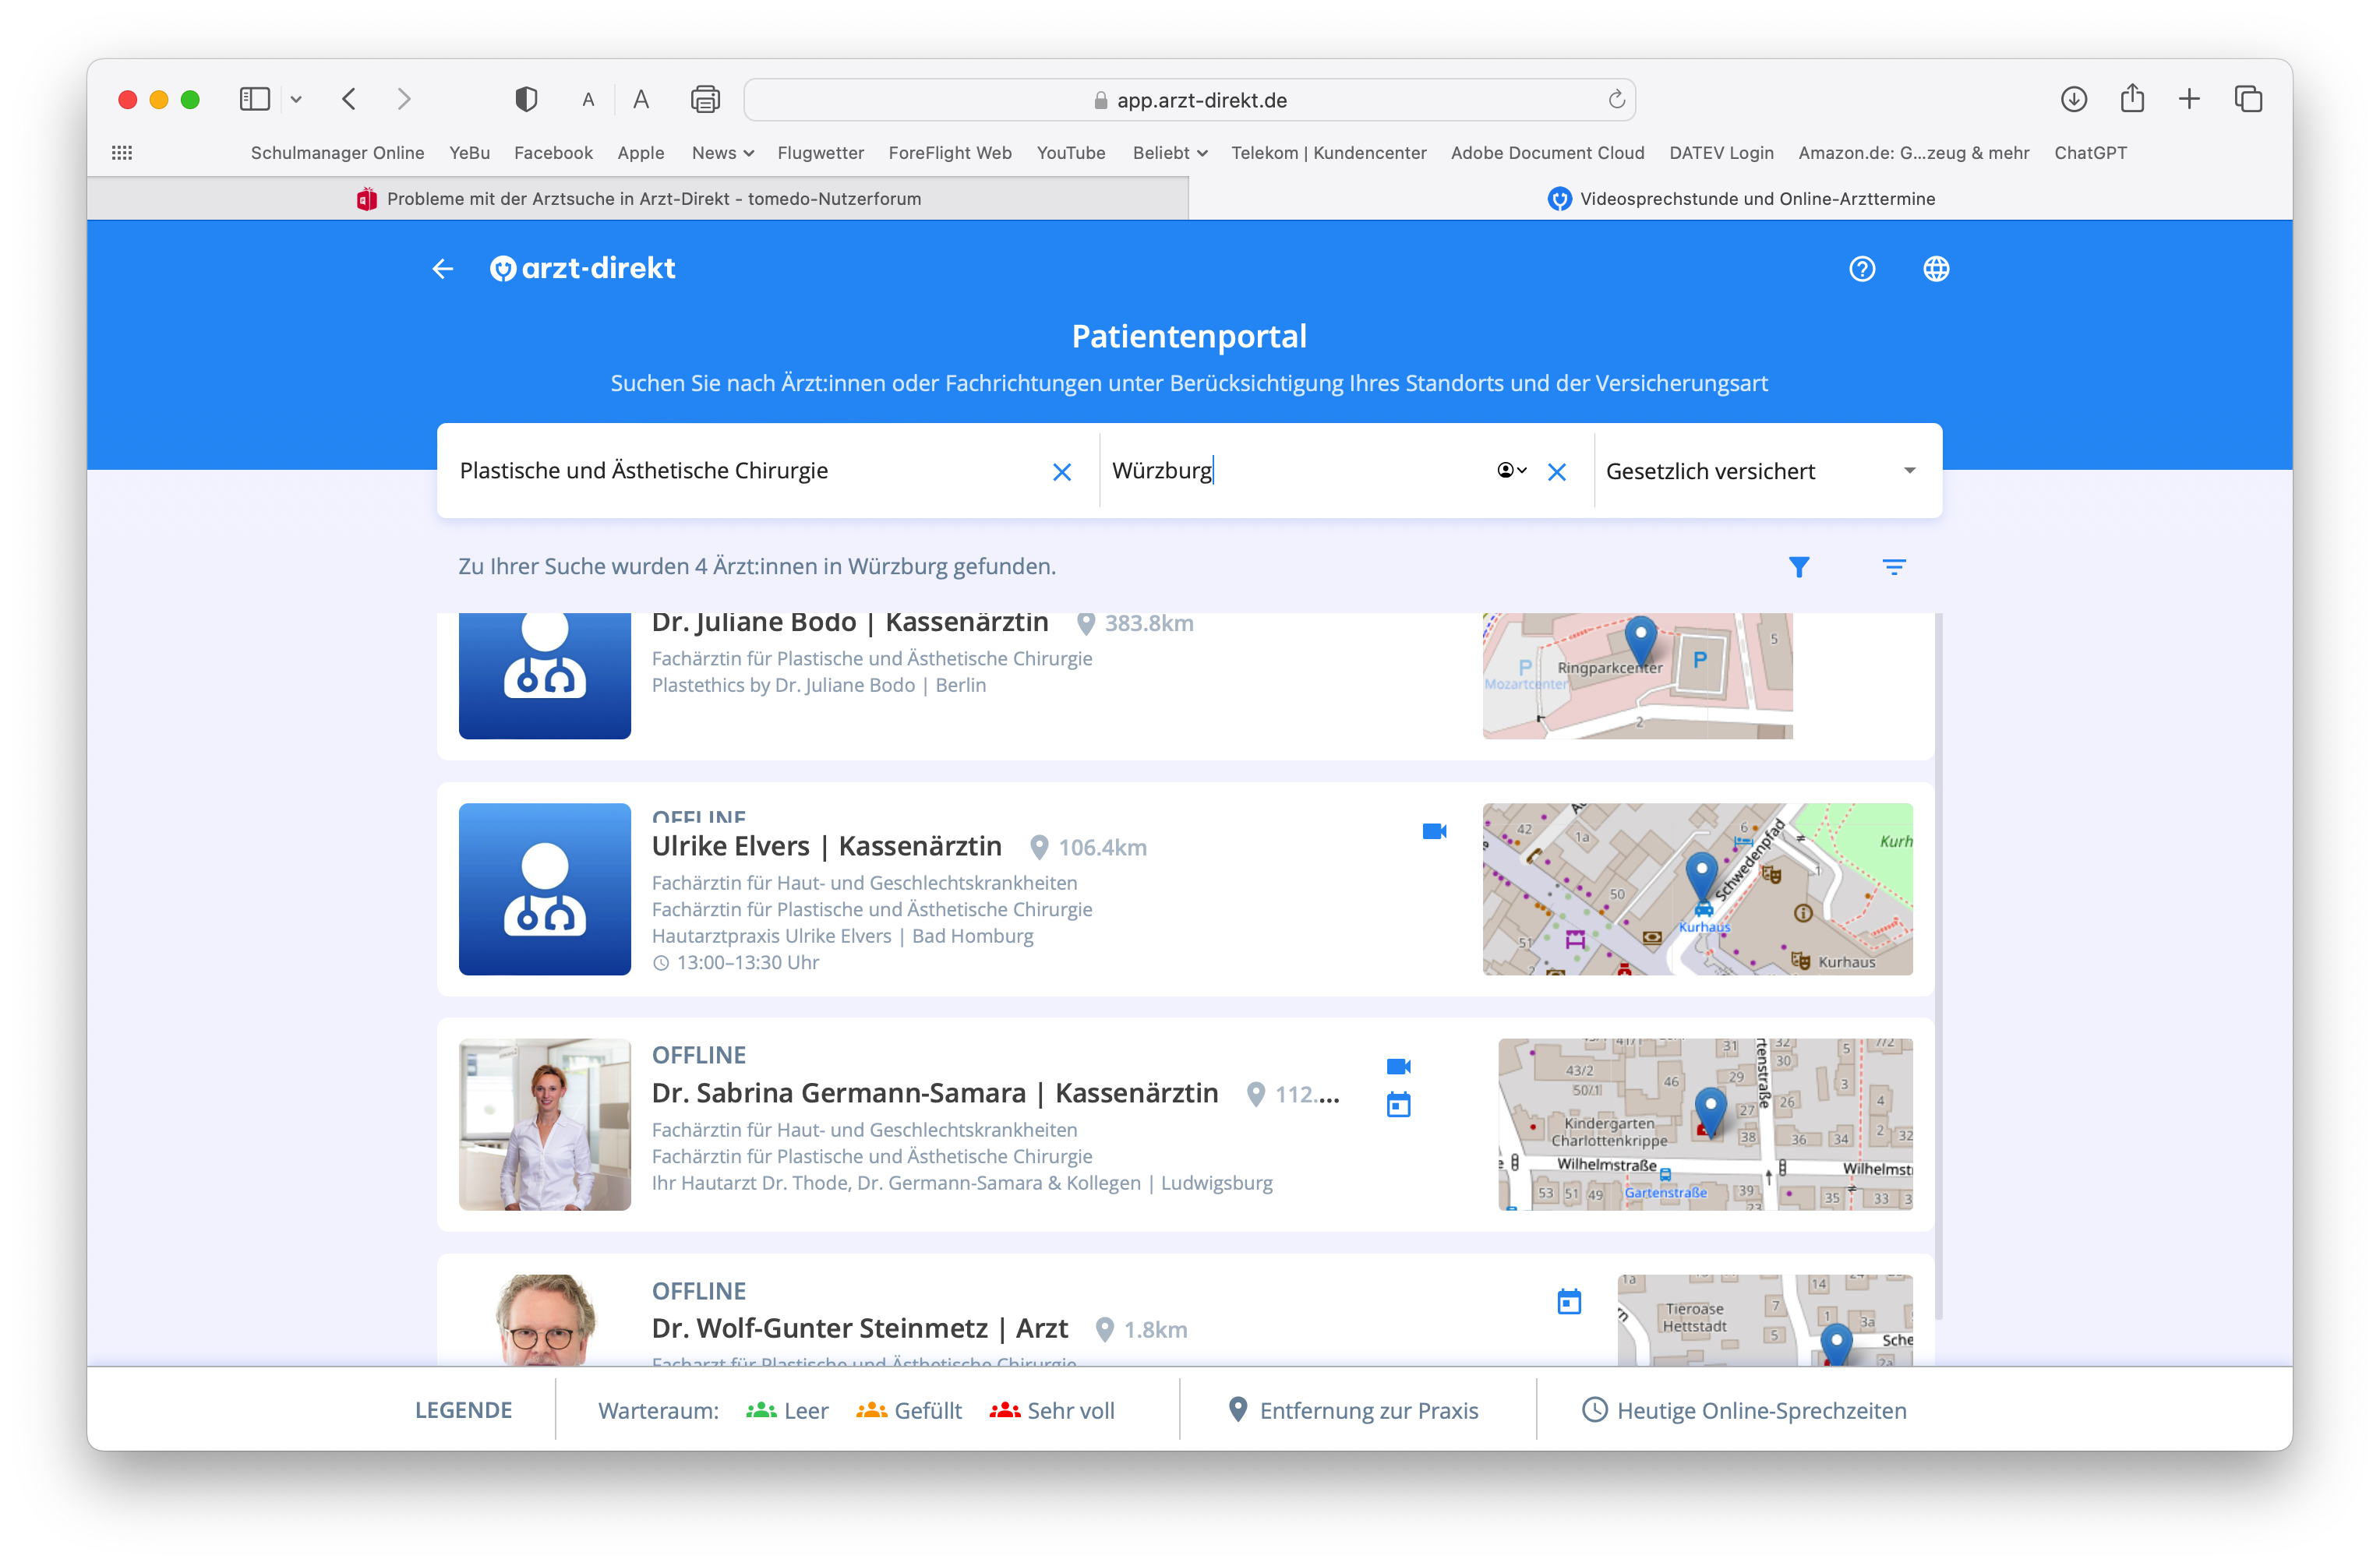Open YouTube bookmark
Image resolution: width=2380 pixels, height=1566 pixels.
click(x=1070, y=152)
